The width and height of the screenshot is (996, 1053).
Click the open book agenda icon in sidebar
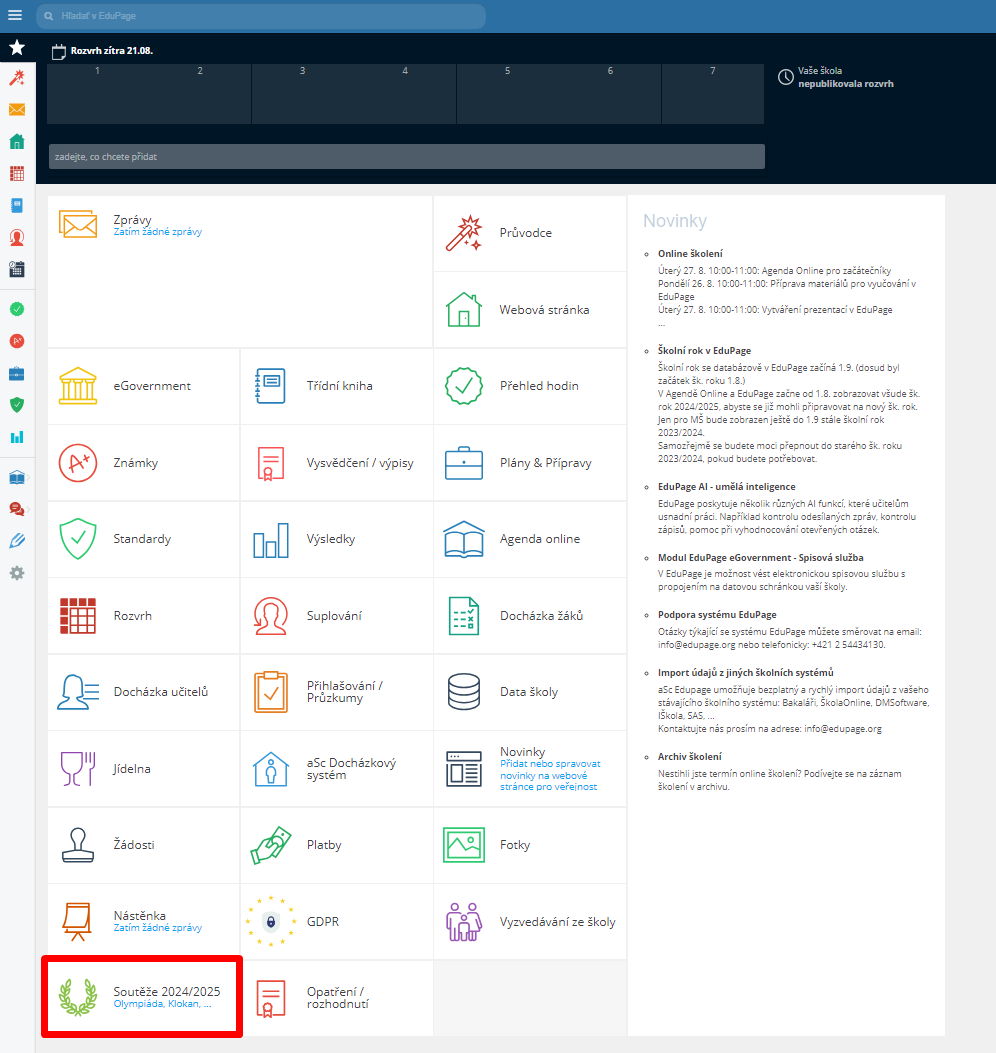(x=17, y=477)
